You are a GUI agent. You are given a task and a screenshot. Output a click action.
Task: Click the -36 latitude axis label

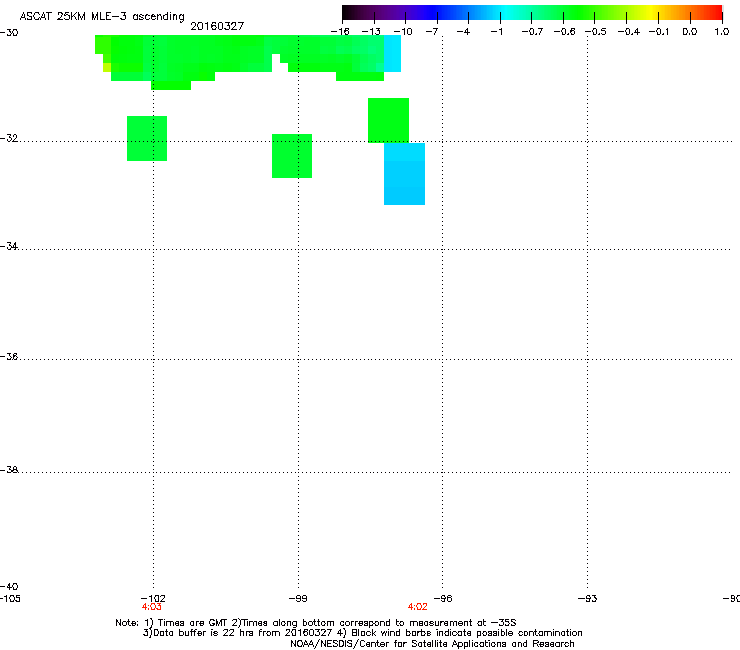(x=9, y=356)
